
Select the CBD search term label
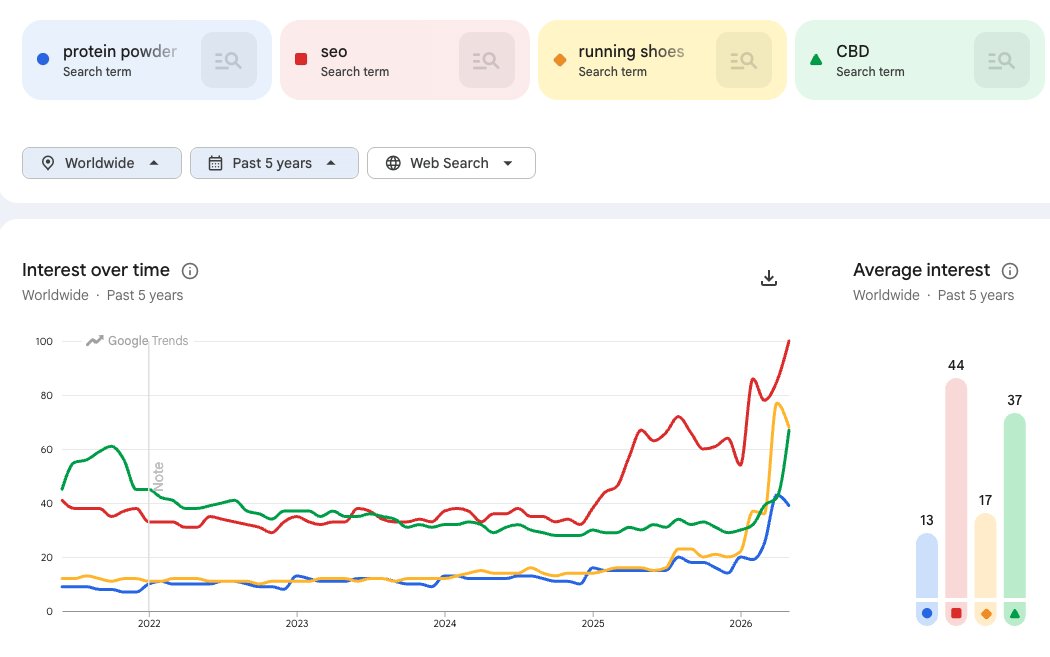[x=852, y=52]
